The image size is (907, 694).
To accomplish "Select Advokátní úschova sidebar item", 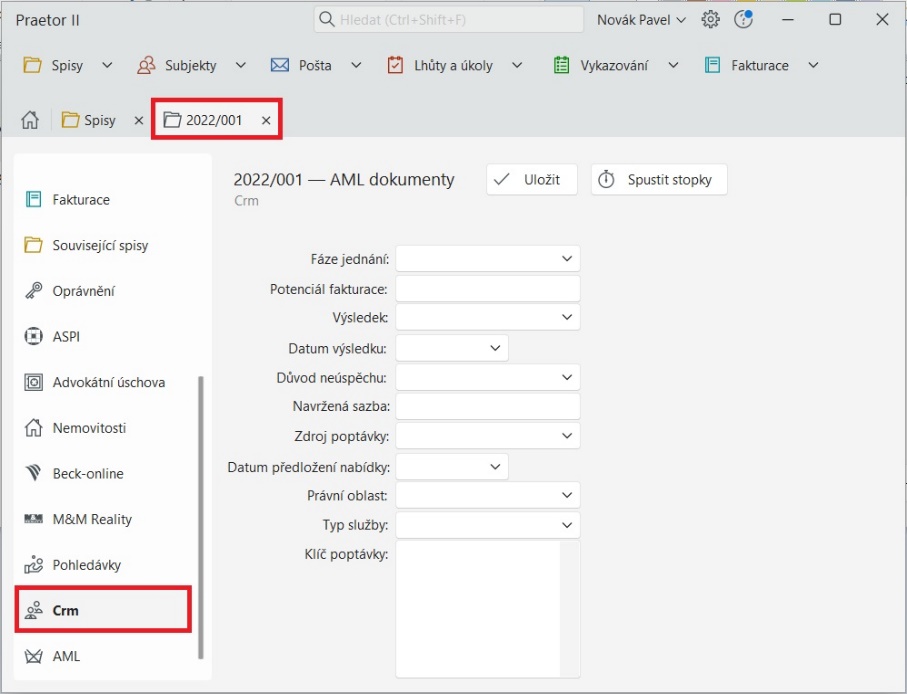I will [x=108, y=382].
